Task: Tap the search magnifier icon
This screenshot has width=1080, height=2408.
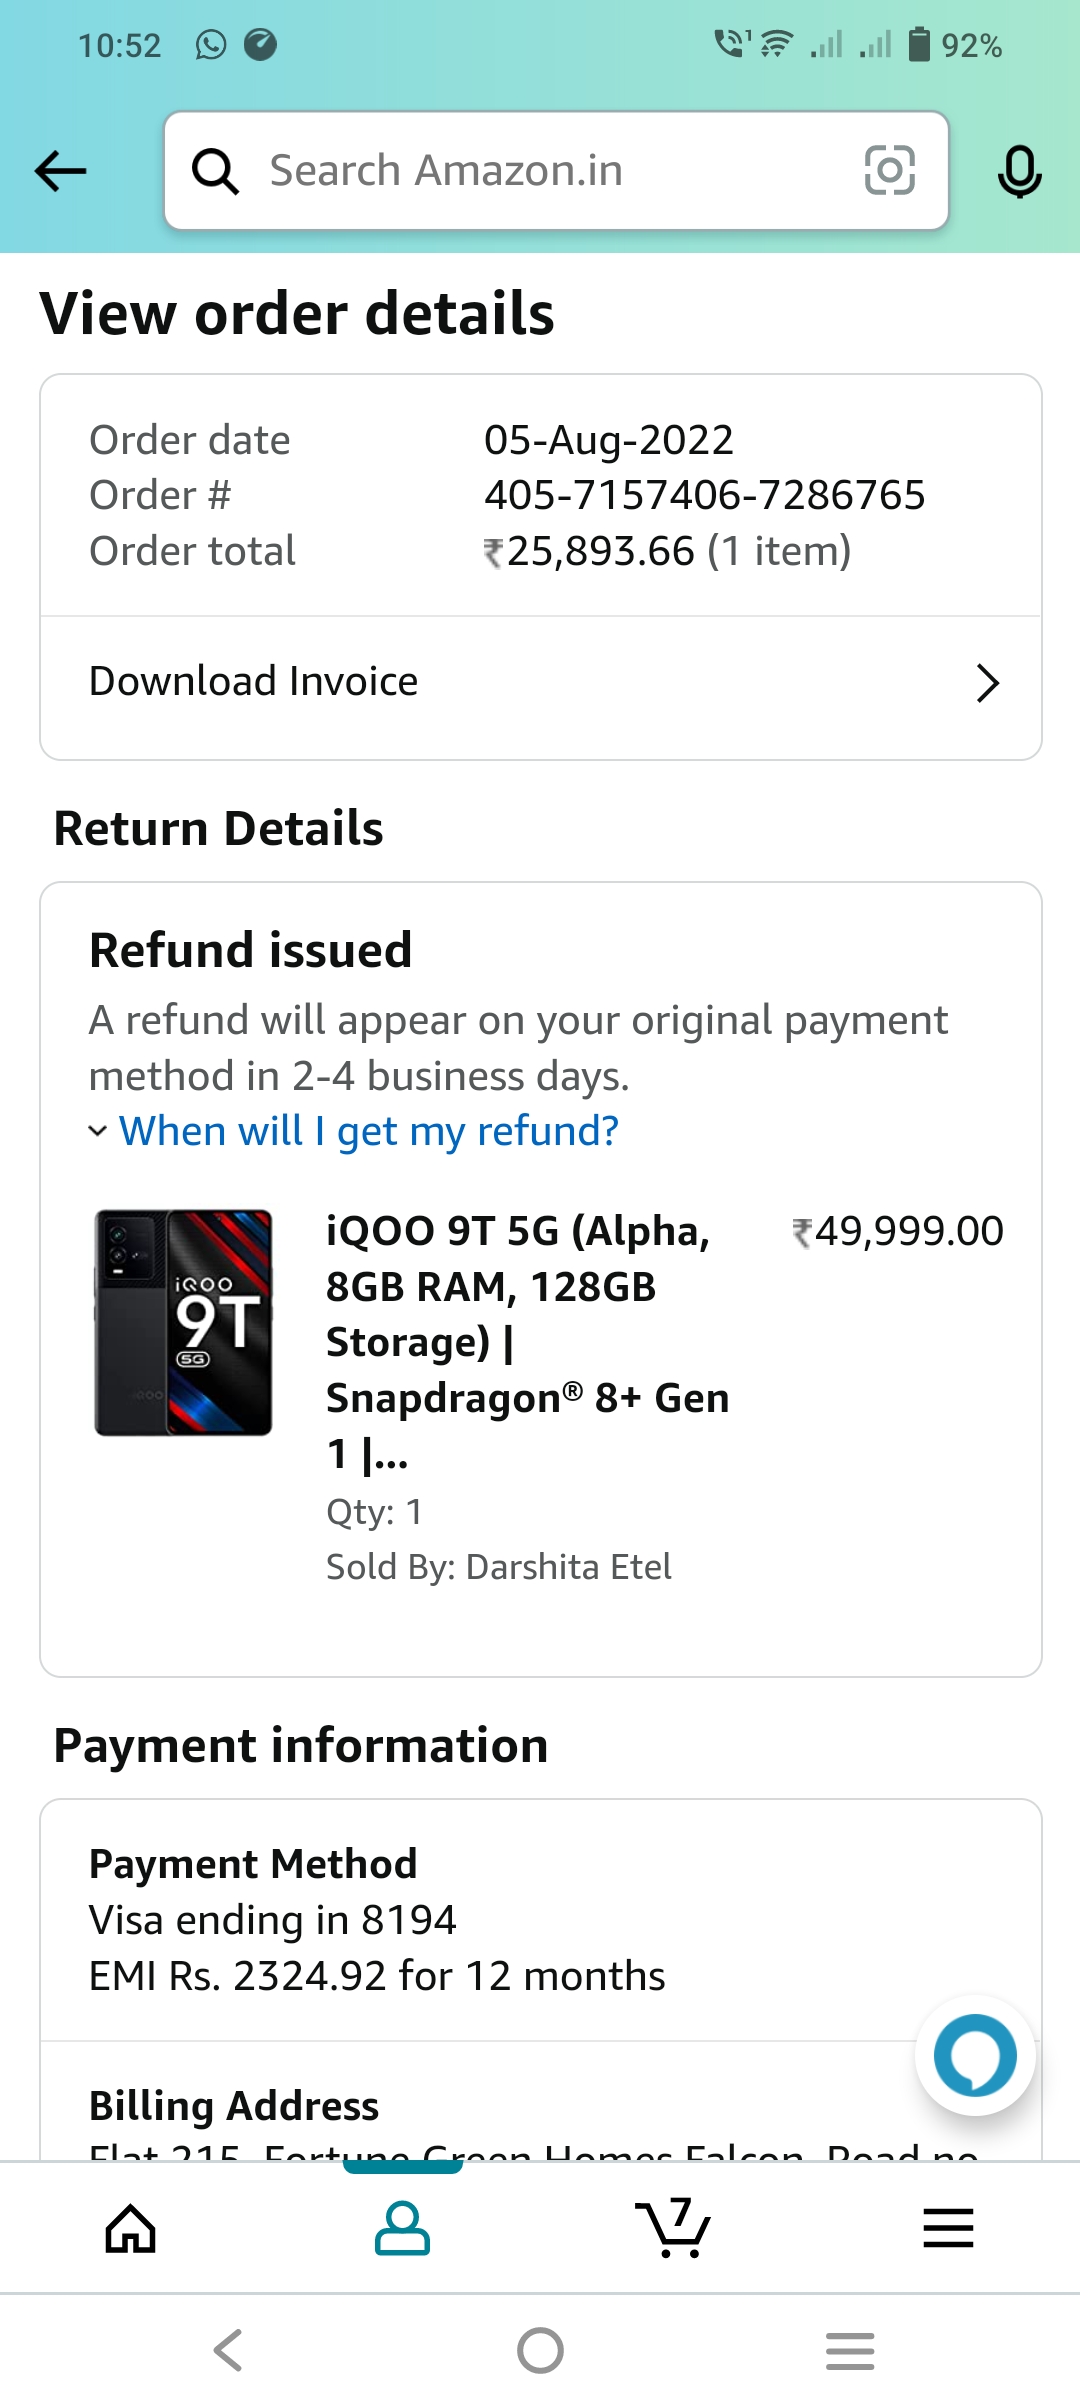Action: [x=215, y=171]
